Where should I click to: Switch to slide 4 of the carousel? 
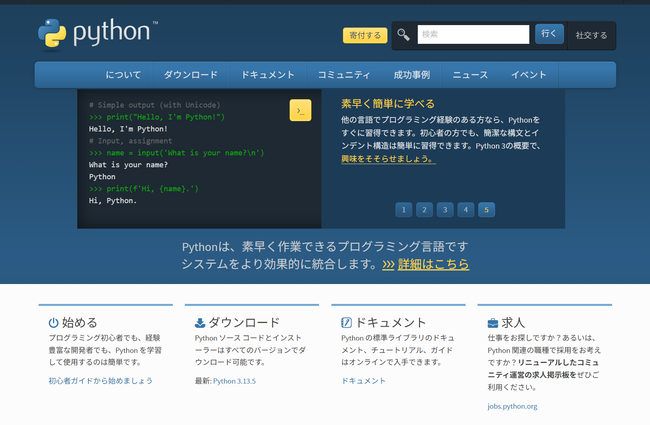click(466, 210)
